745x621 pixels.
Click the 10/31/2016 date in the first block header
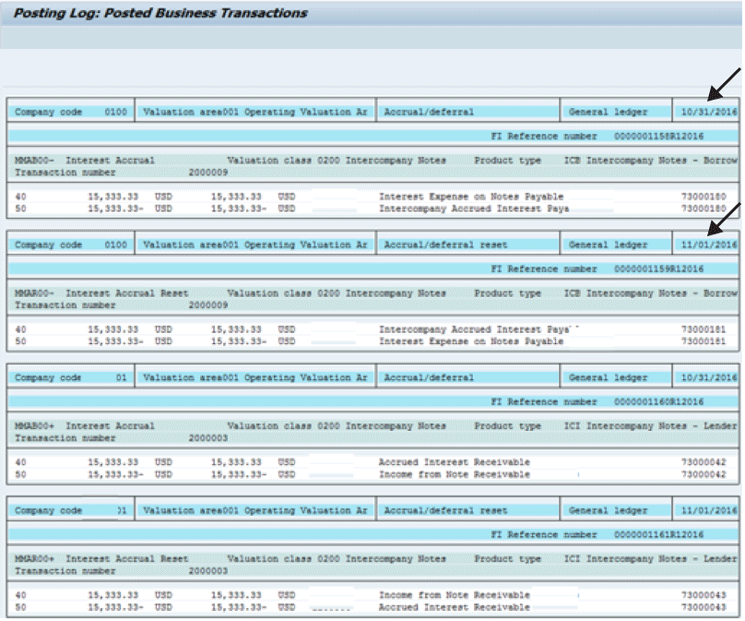pyautogui.click(x=707, y=110)
